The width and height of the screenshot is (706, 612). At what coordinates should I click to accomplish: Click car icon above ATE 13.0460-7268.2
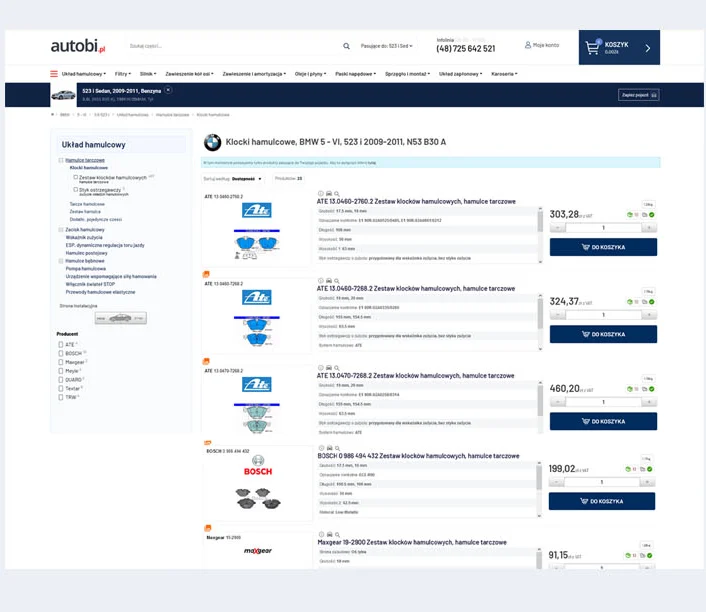pyautogui.click(x=329, y=281)
